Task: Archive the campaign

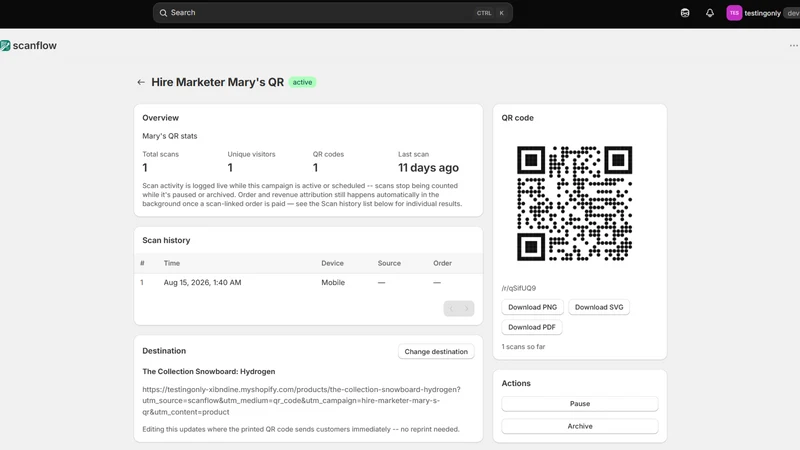Action: [x=580, y=426]
